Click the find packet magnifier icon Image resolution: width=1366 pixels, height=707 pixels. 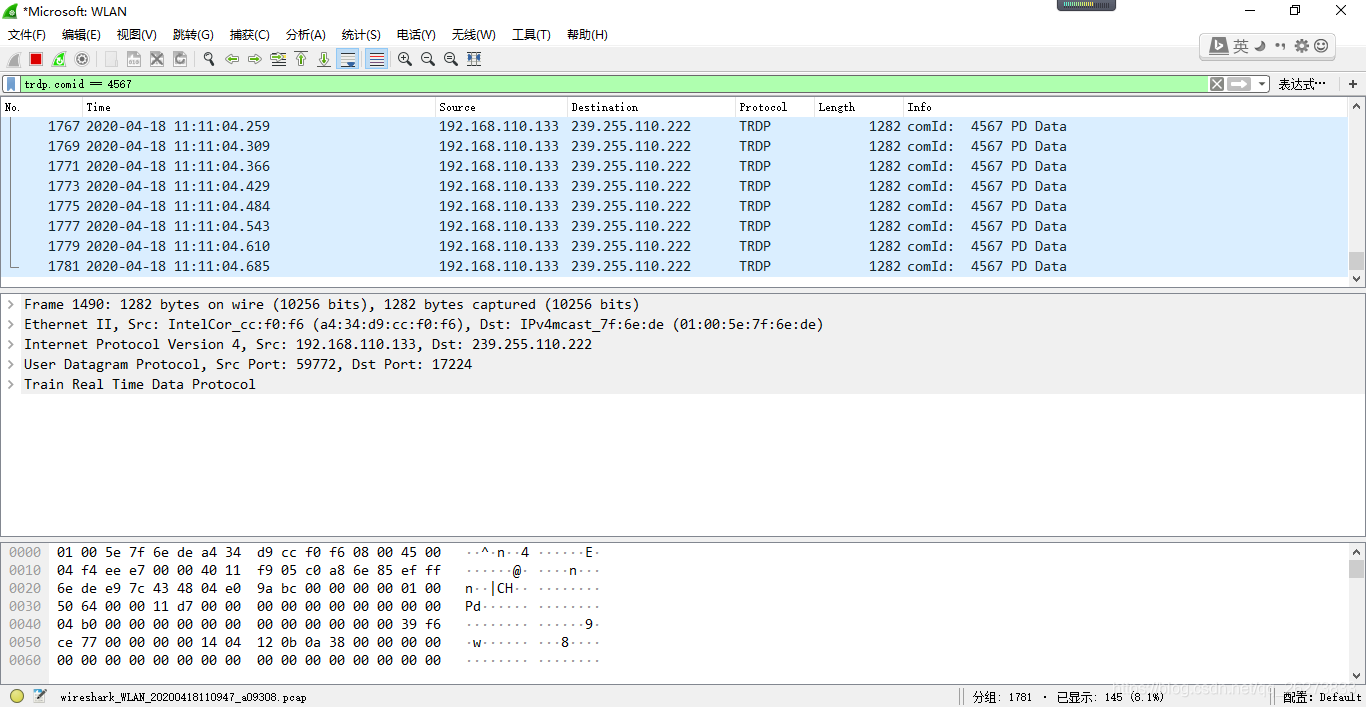click(208, 58)
